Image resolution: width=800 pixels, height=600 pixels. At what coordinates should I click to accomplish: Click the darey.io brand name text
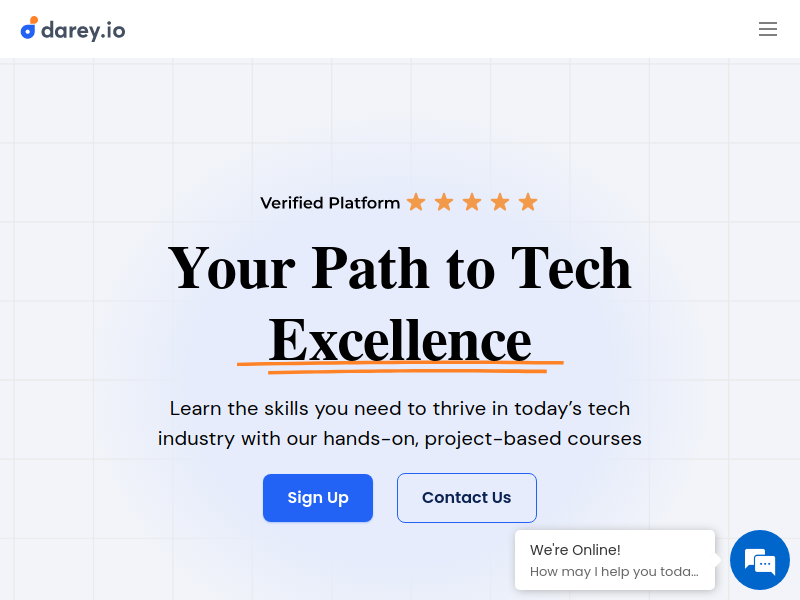pos(83,31)
